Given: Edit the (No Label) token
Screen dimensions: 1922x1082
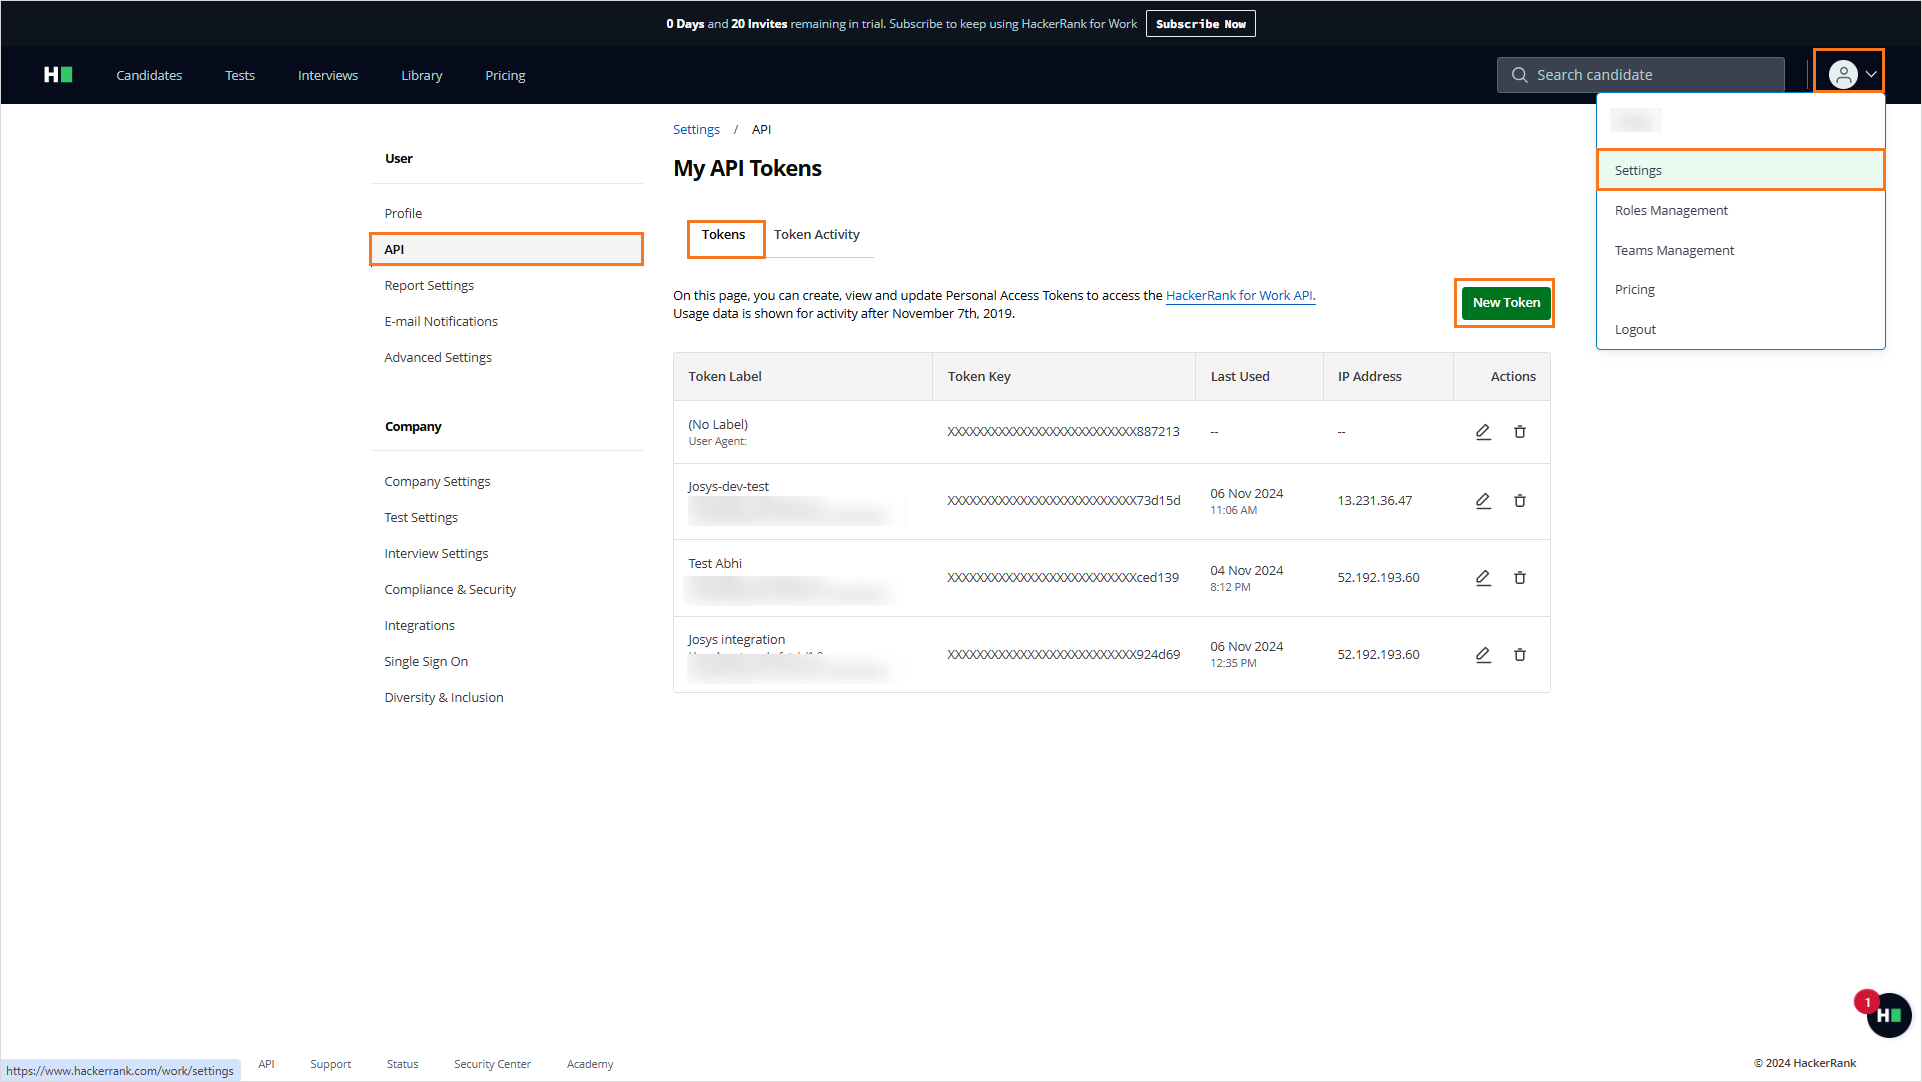Looking at the screenshot, I should tap(1483, 432).
